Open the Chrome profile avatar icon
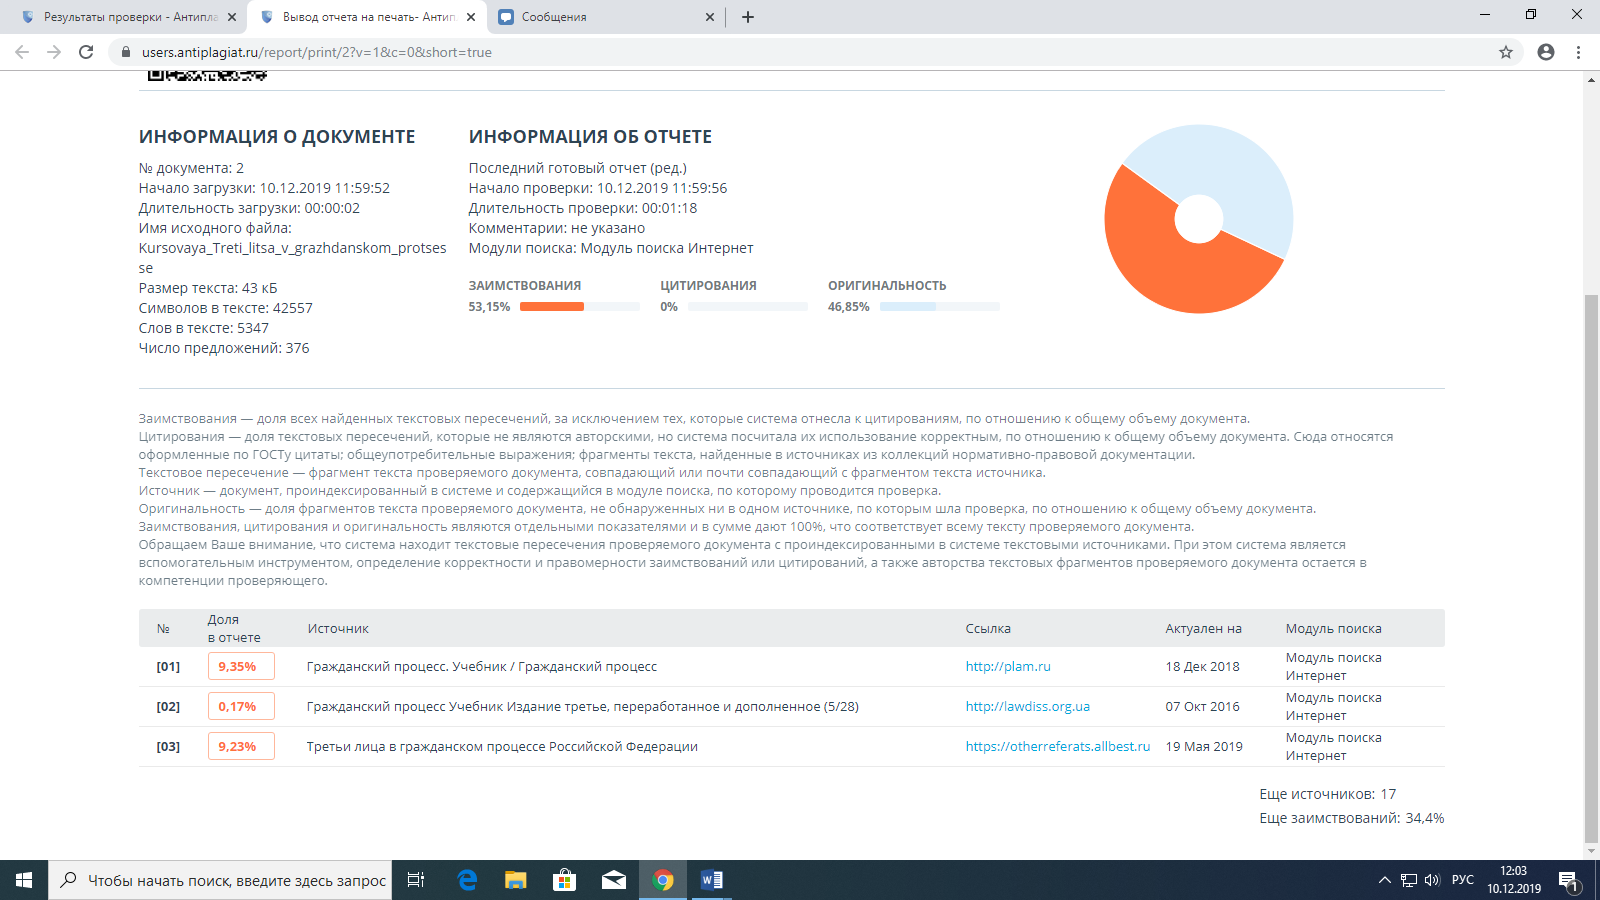The image size is (1600, 900). 1546,52
